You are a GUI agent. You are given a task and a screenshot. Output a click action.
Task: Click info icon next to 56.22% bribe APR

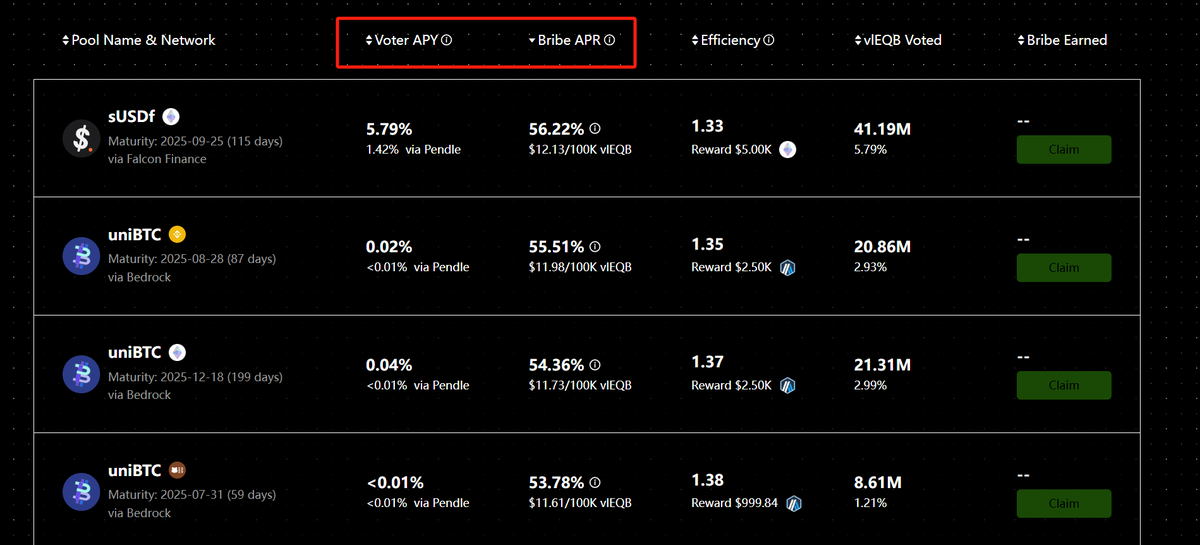coord(595,129)
